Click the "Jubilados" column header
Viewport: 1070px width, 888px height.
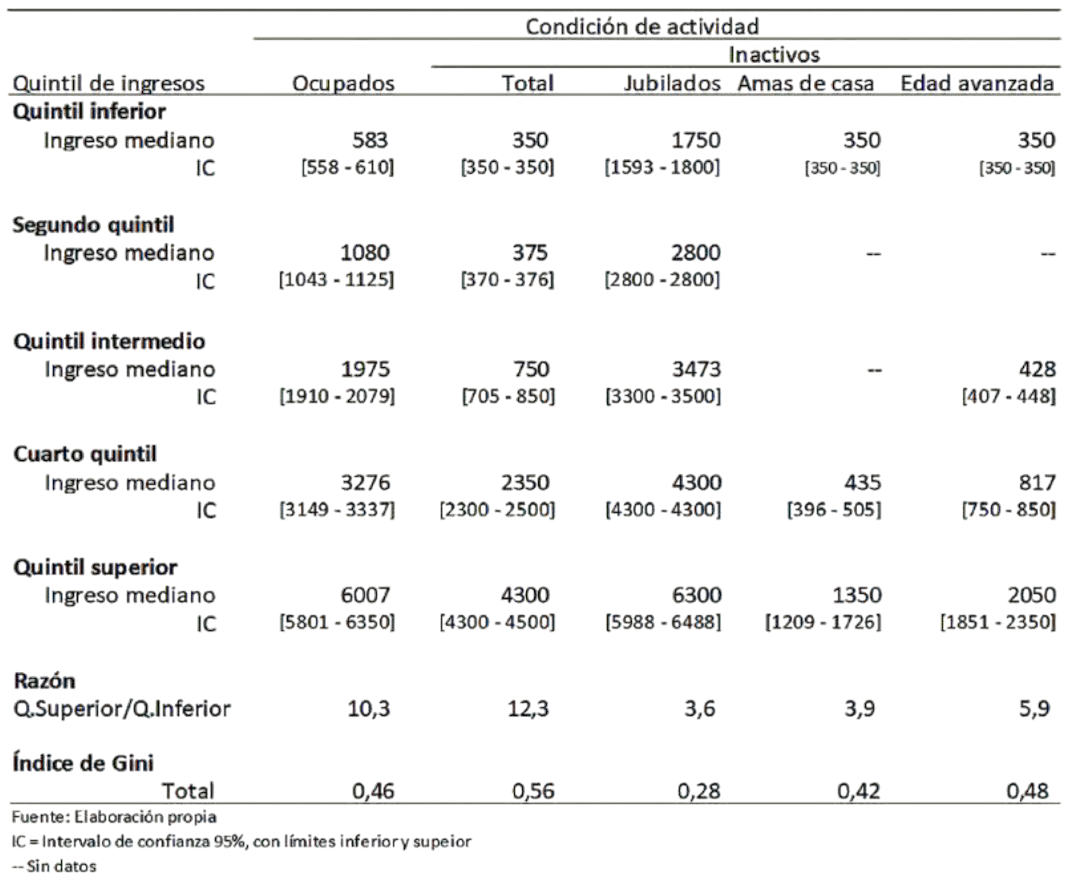click(x=672, y=83)
